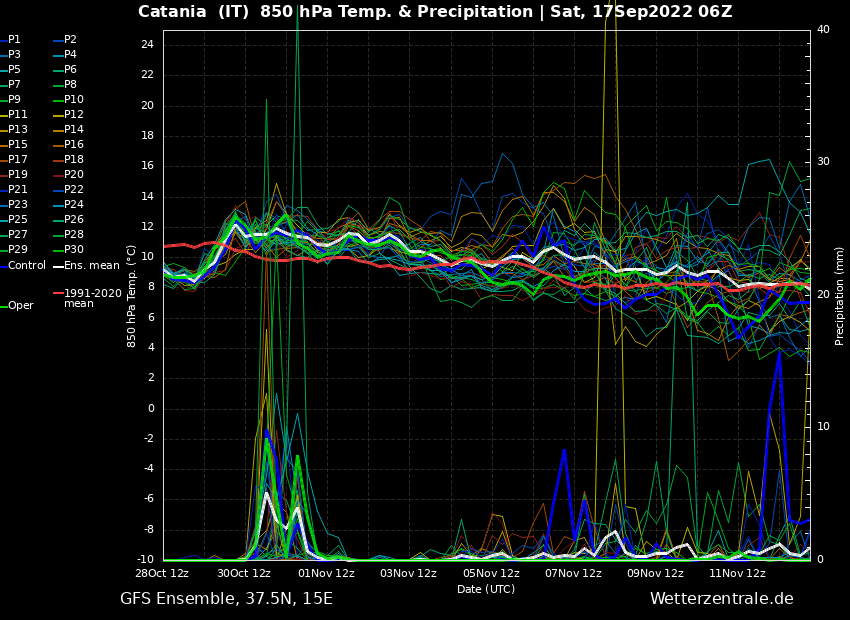The height and width of the screenshot is (620, 850).
Task: Click the Oper legend entry
Action: tap(20, 306)
